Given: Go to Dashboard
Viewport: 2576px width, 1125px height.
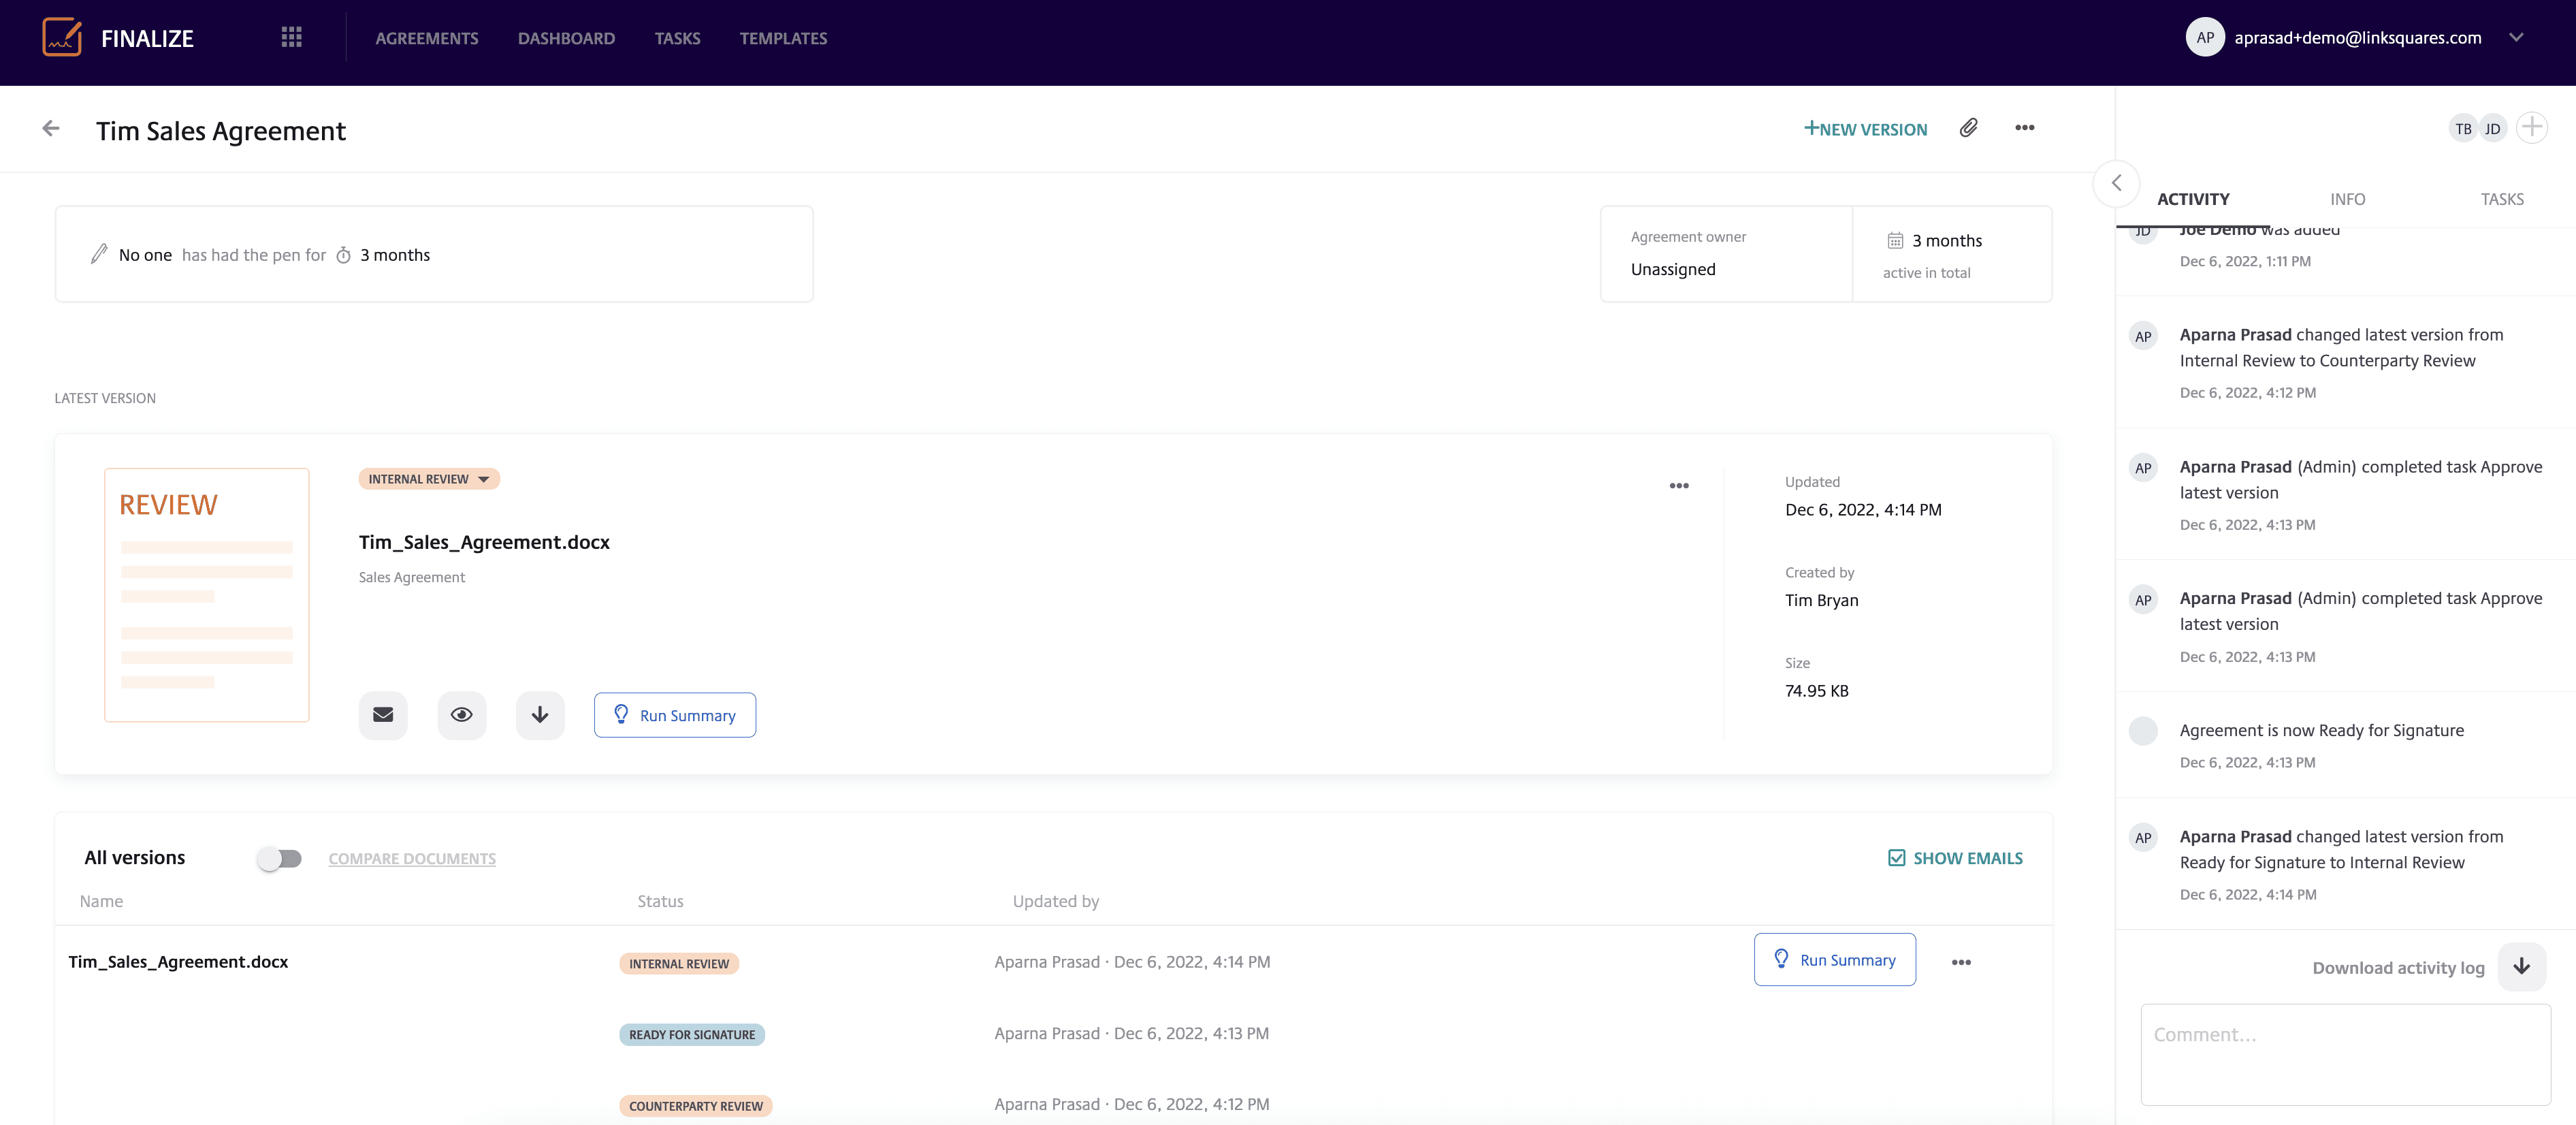Looking at the screenshot, I should (x=566, y=38).
